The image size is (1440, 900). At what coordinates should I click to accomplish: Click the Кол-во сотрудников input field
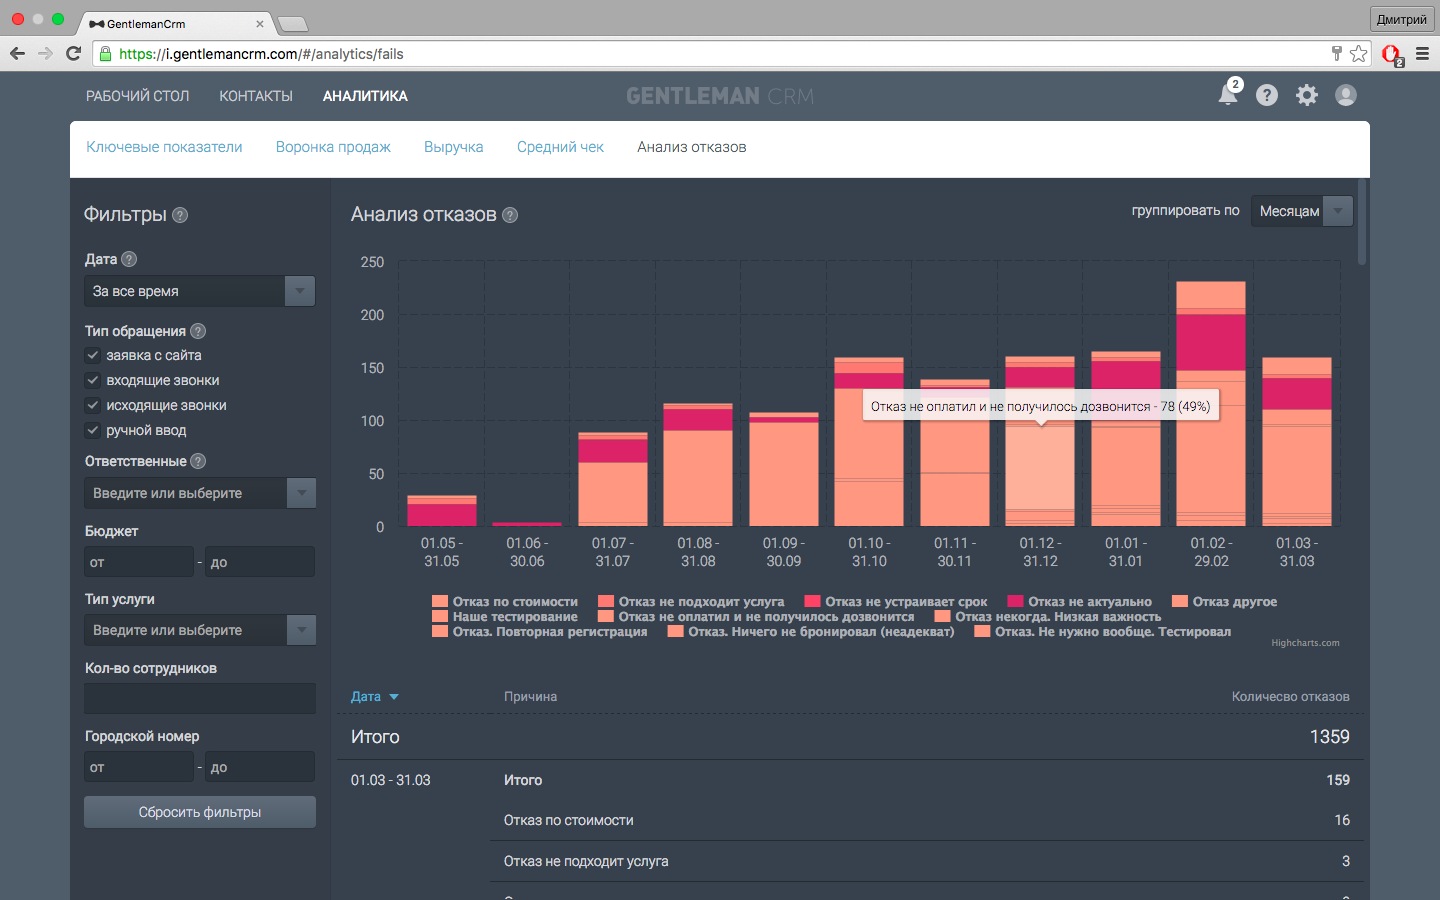point(200,698)
